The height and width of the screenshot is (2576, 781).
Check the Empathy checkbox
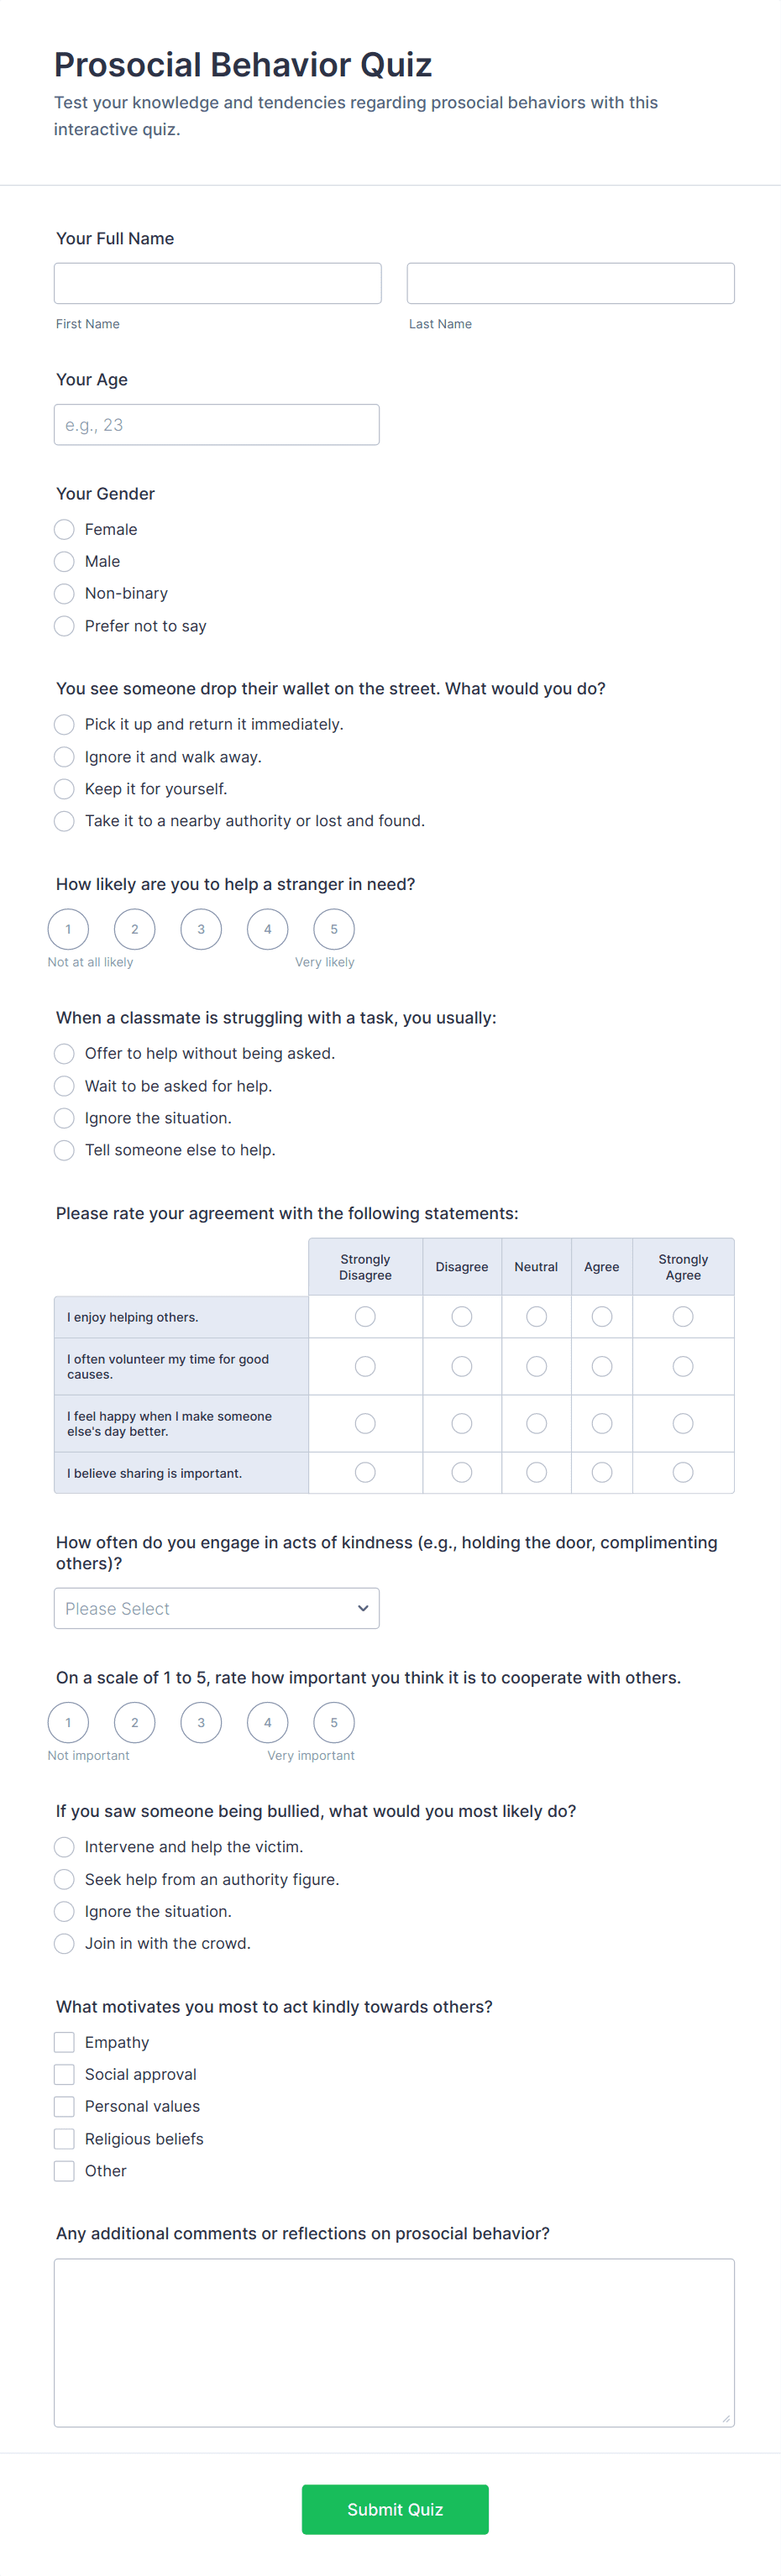click(x=64, y=2042)
